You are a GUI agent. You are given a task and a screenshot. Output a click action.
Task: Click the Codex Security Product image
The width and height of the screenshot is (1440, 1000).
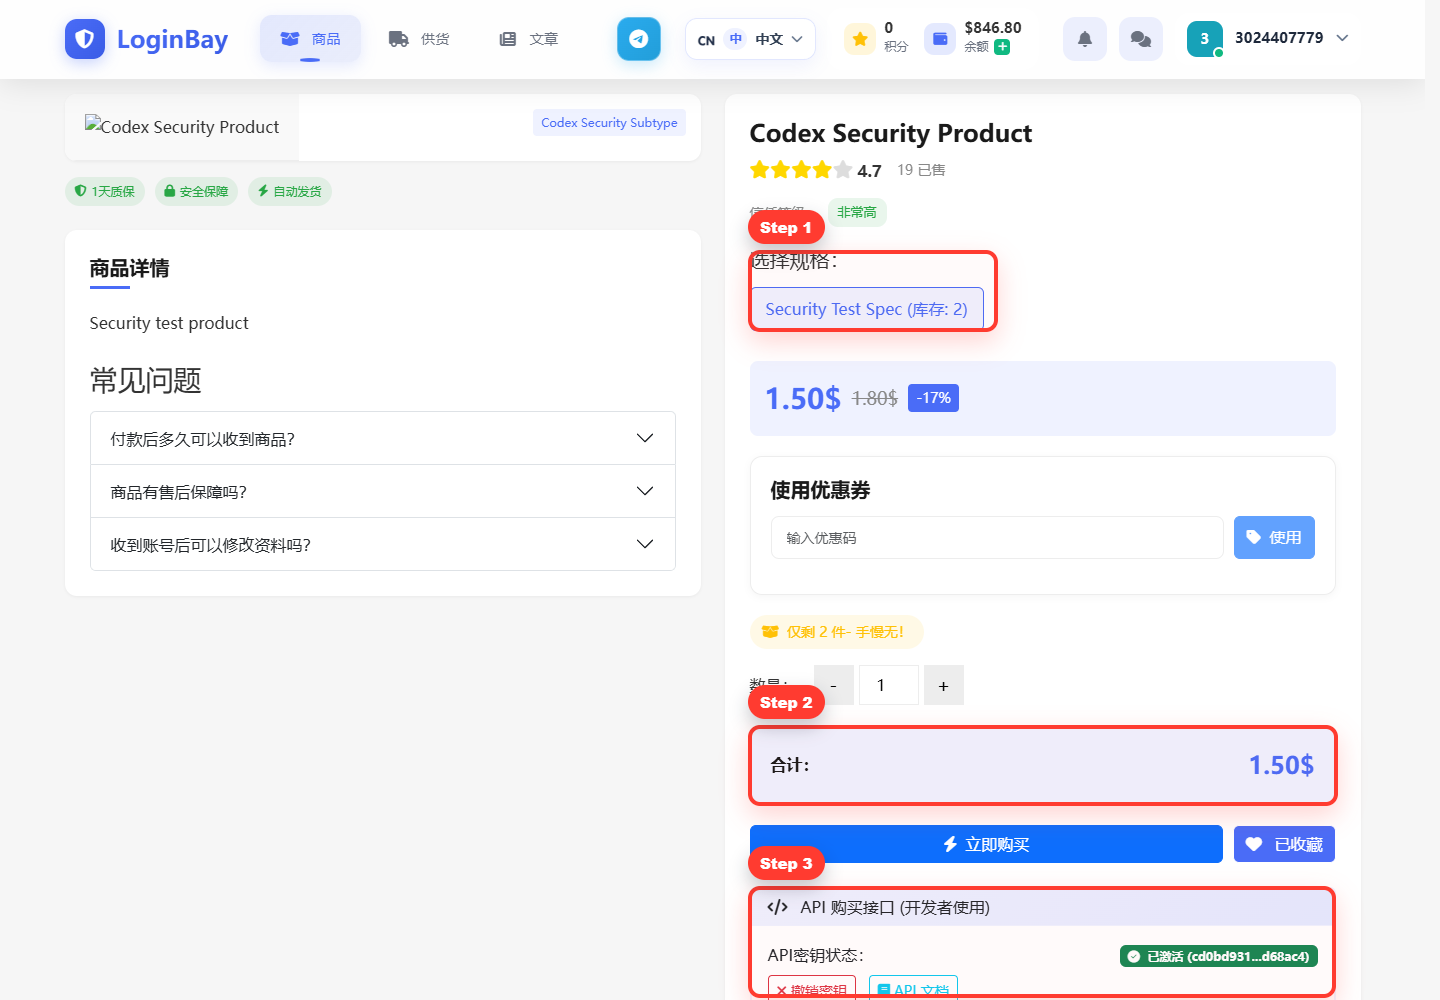tap(182, 127)
